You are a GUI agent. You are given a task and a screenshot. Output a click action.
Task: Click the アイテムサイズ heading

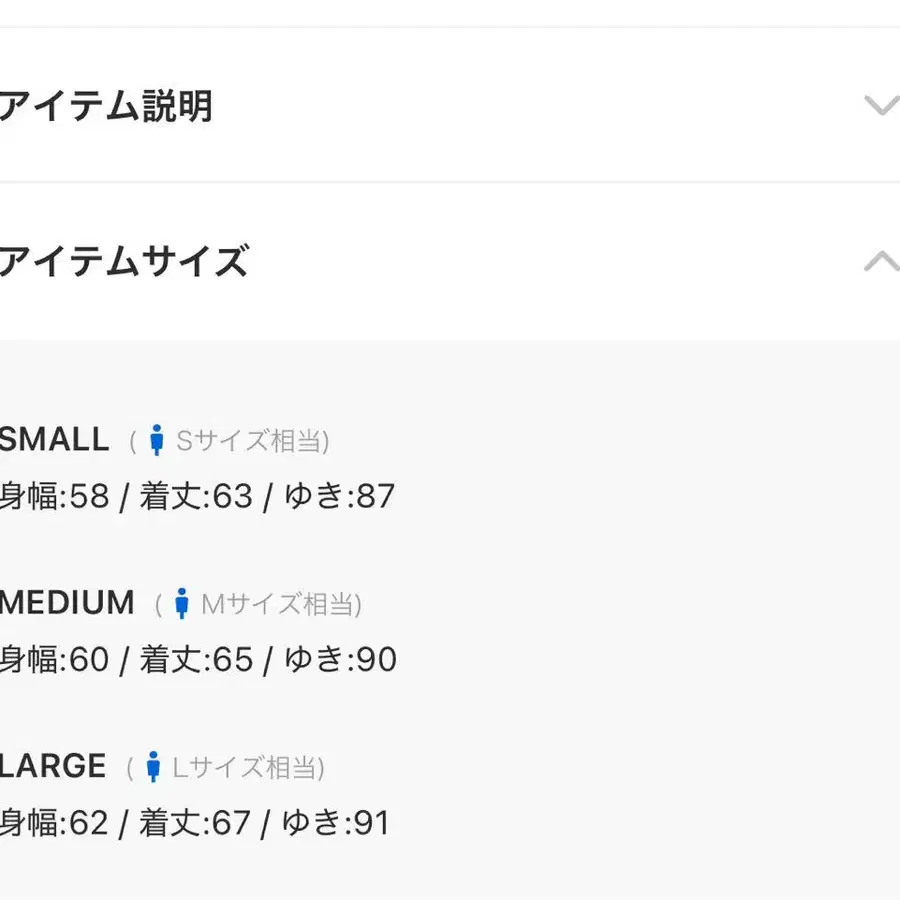click(x=124, y=262)
